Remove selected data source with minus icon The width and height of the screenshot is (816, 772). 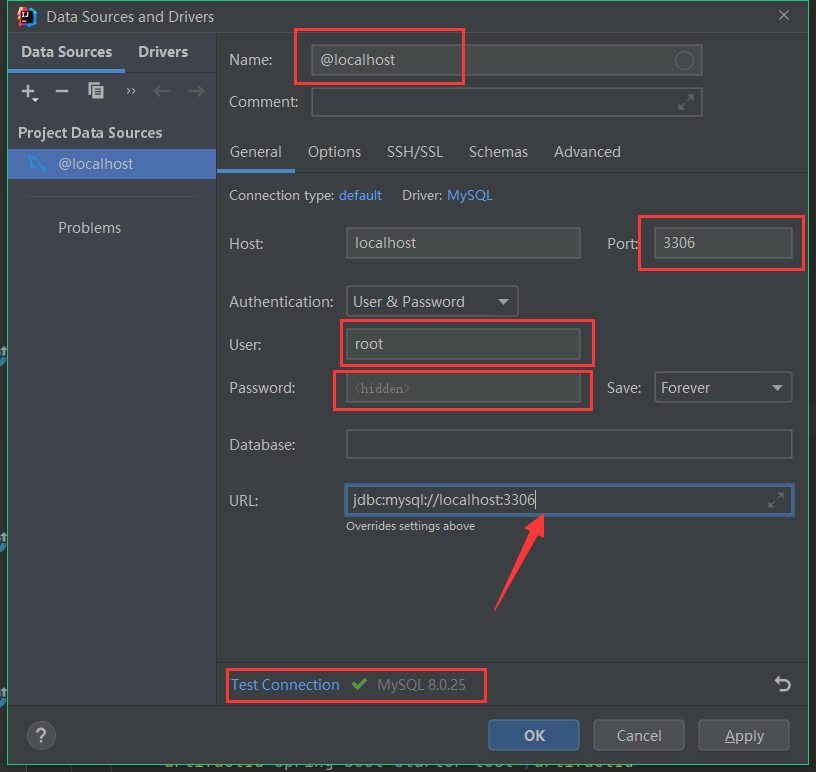(62, 92)
